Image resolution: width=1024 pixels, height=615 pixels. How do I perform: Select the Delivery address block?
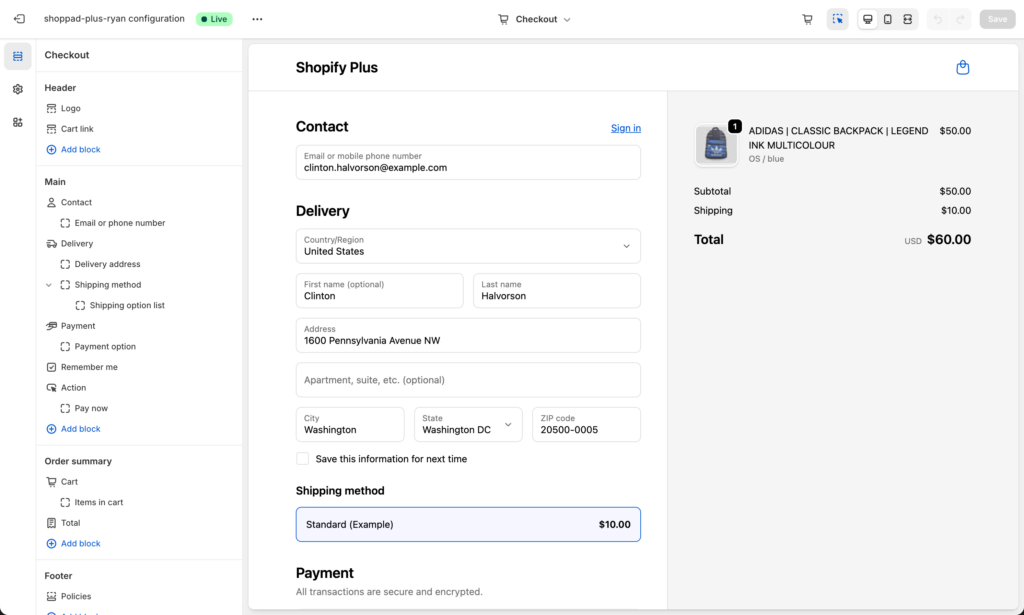point(107,264)
